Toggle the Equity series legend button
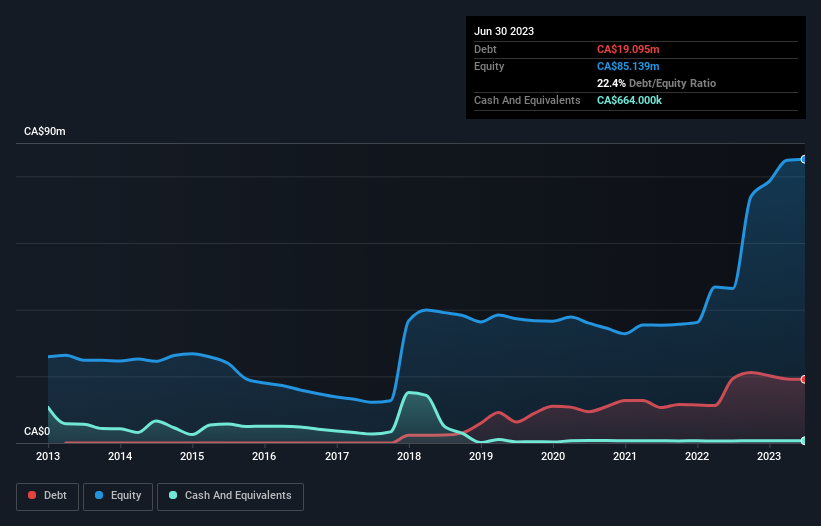 [x=118, y=496]
